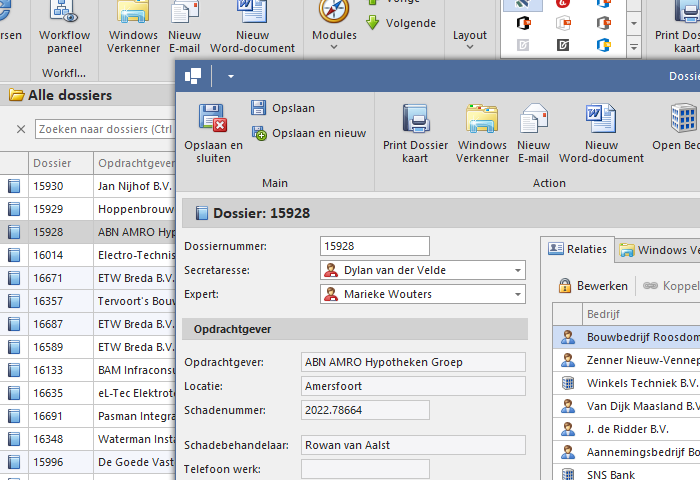Image resolution: width=700 pixels, height=480 pixels.
Task: Open the Workflow paneel in main ribbon
Action: pyautogui.click(x=64, y=28)
